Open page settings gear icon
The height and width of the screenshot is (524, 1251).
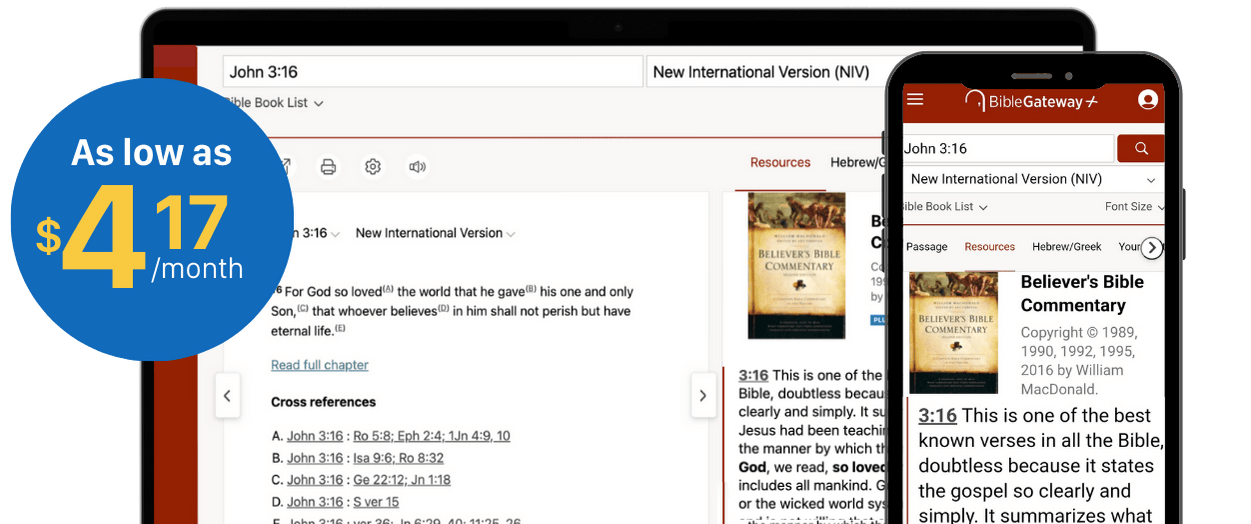click(373, 167)
